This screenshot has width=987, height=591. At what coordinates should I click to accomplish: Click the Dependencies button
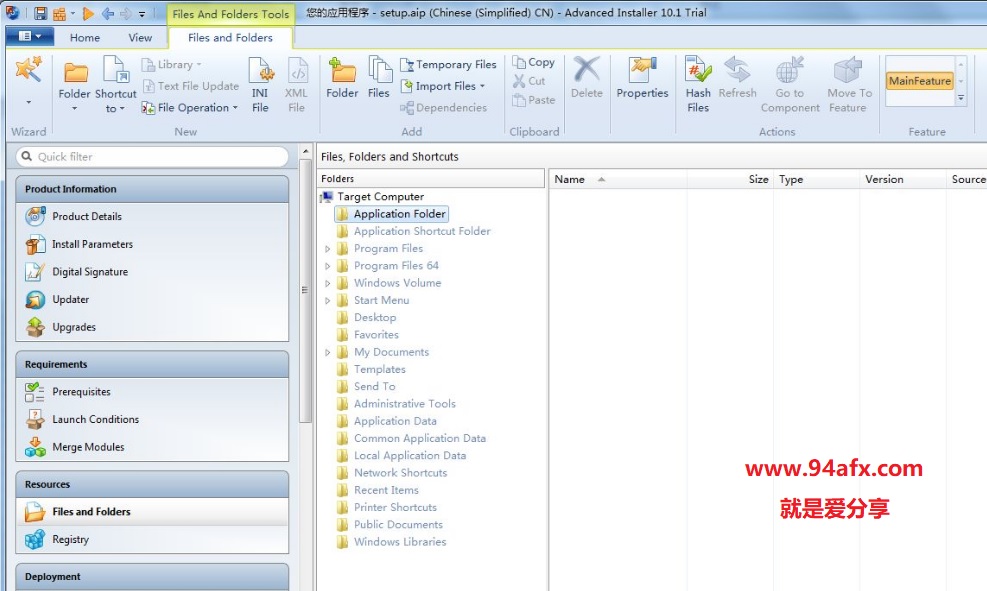[443, 108]
